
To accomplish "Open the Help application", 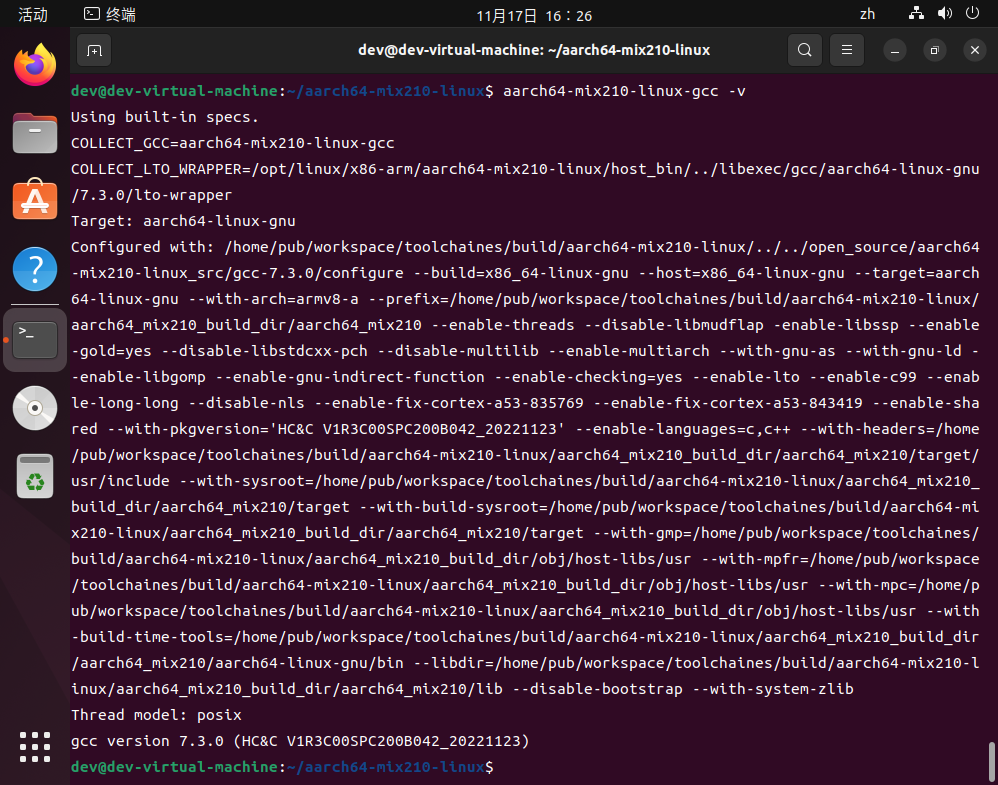I will 35,269.
